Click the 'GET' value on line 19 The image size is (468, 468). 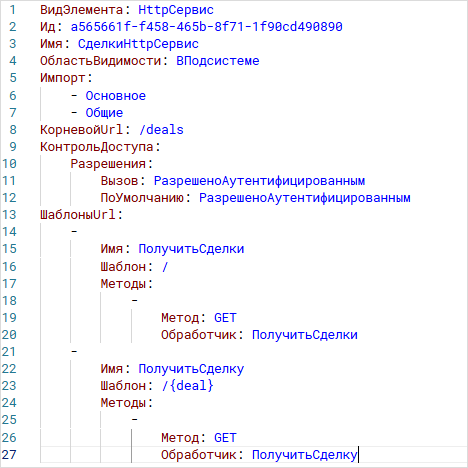(225, 318)
